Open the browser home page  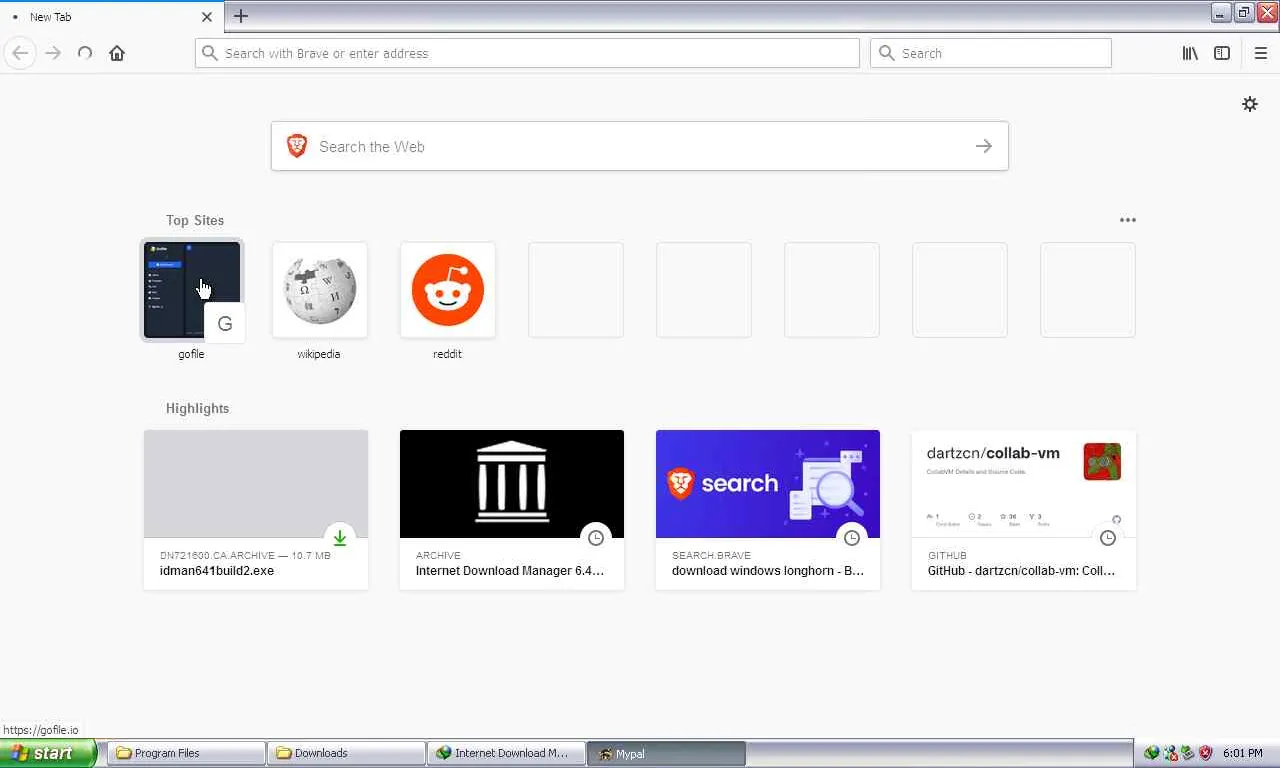tap(117, 53)
